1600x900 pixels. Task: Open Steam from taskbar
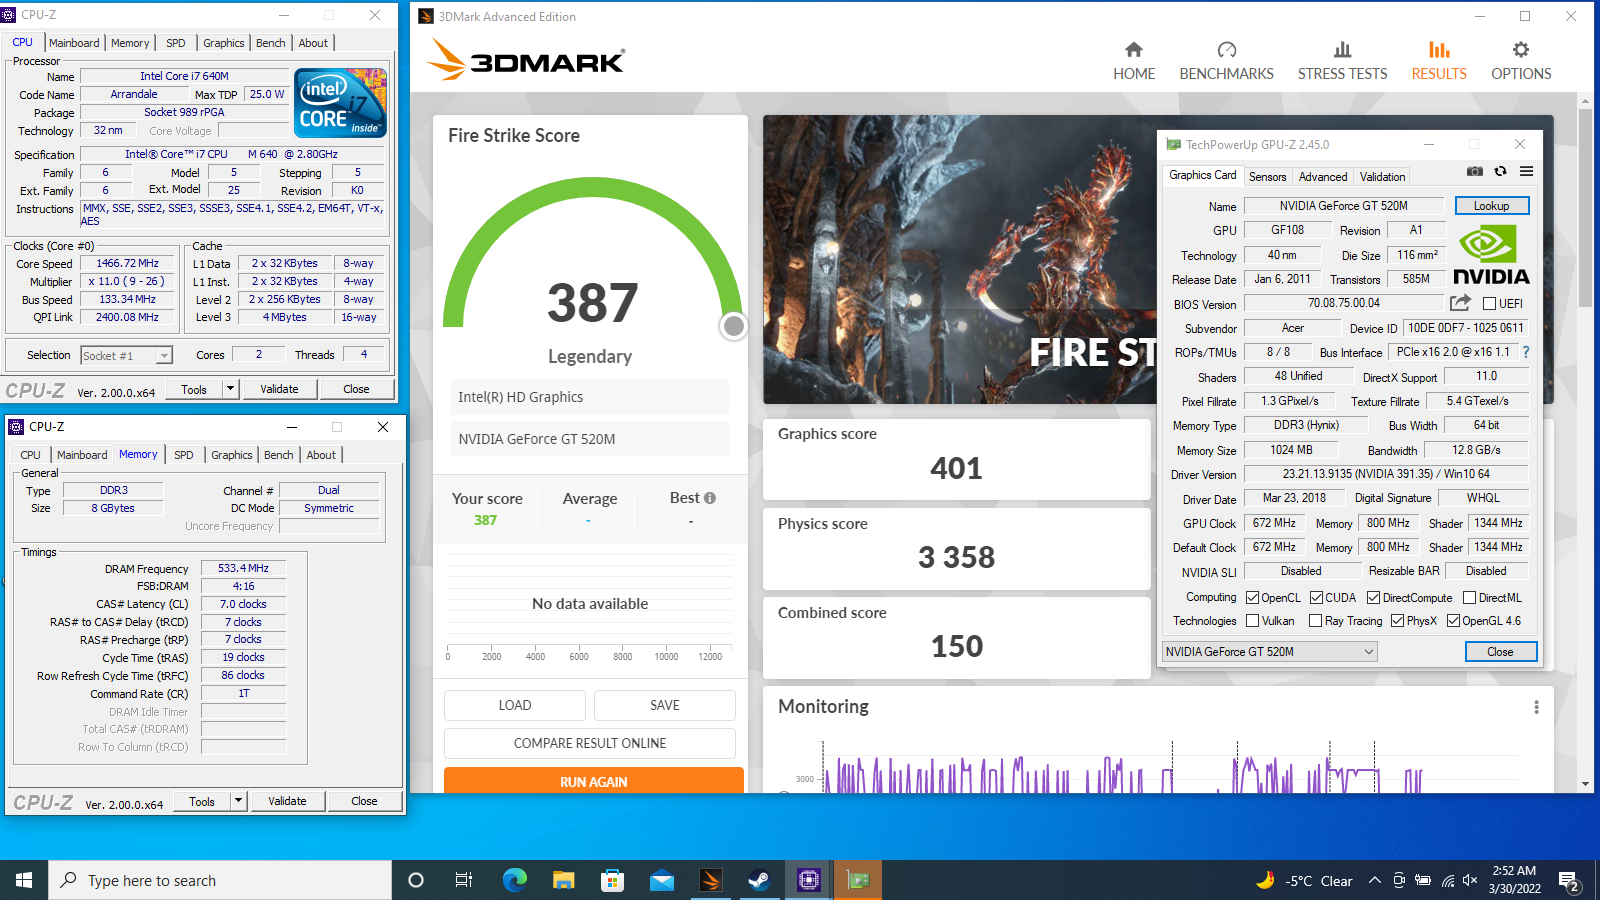759,880
